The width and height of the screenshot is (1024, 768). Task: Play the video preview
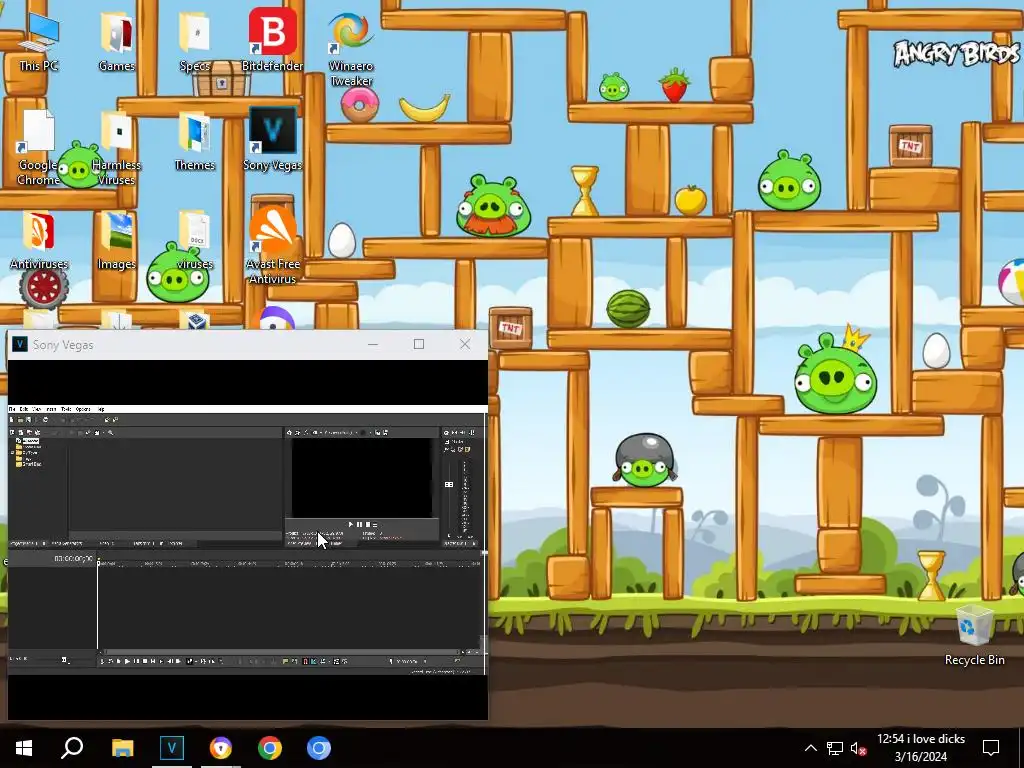[x=351, y=524]
